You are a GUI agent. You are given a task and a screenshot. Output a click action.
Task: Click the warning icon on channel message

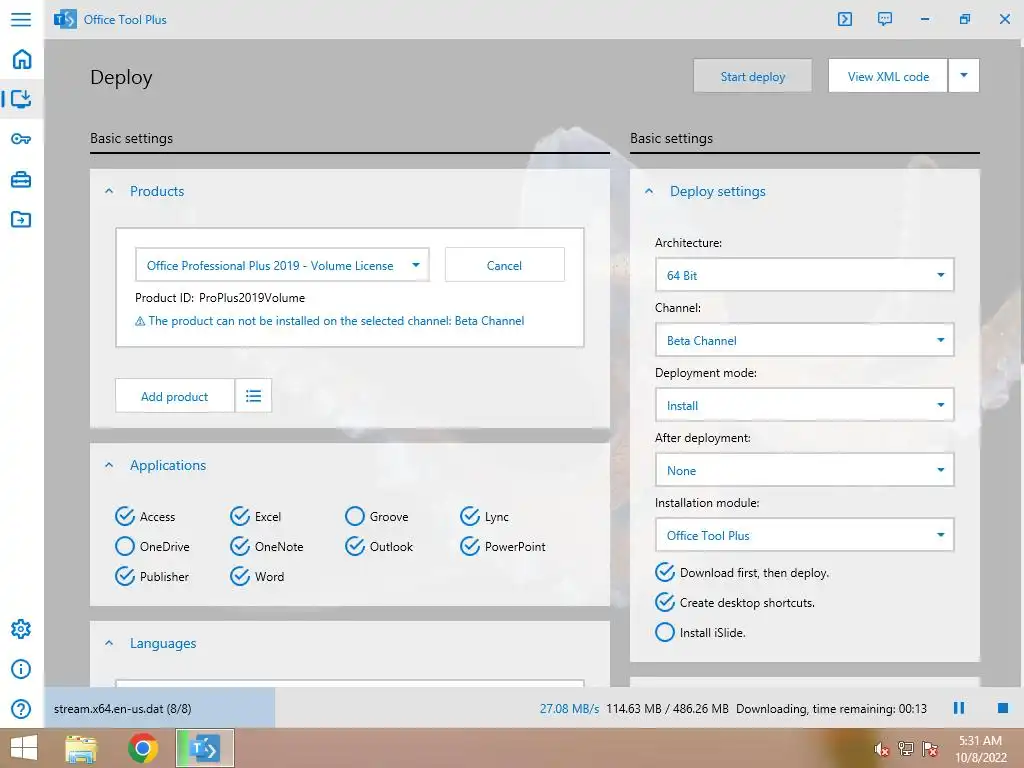[140, 321]
